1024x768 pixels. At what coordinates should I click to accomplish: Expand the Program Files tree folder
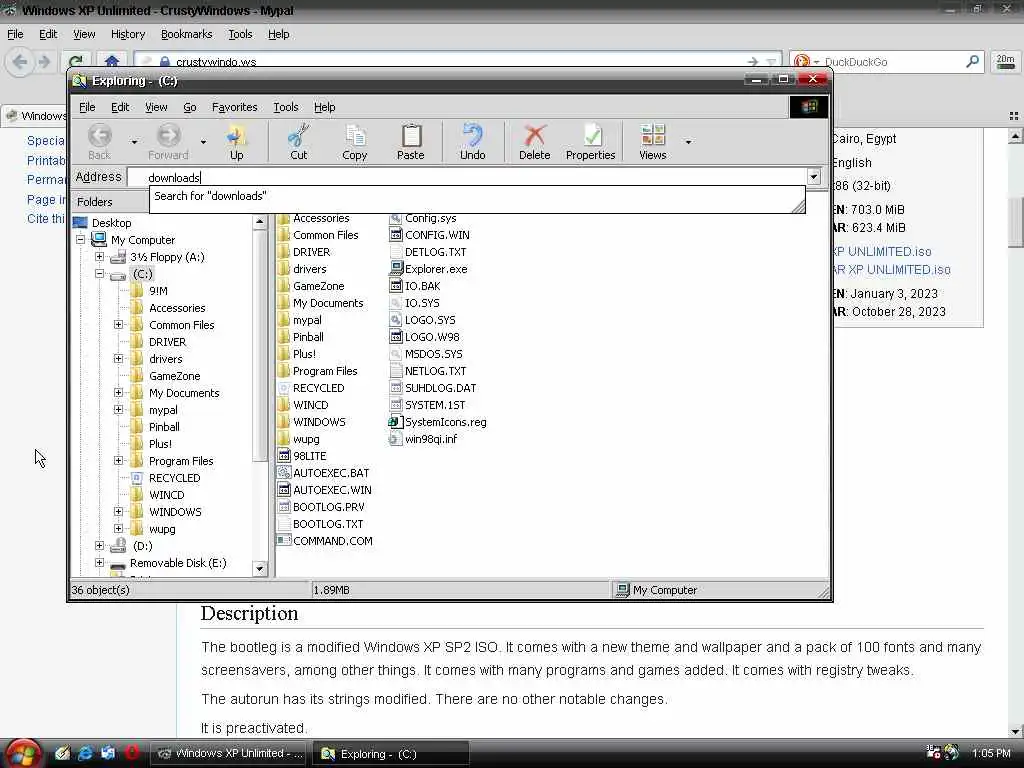coord(119,460)
